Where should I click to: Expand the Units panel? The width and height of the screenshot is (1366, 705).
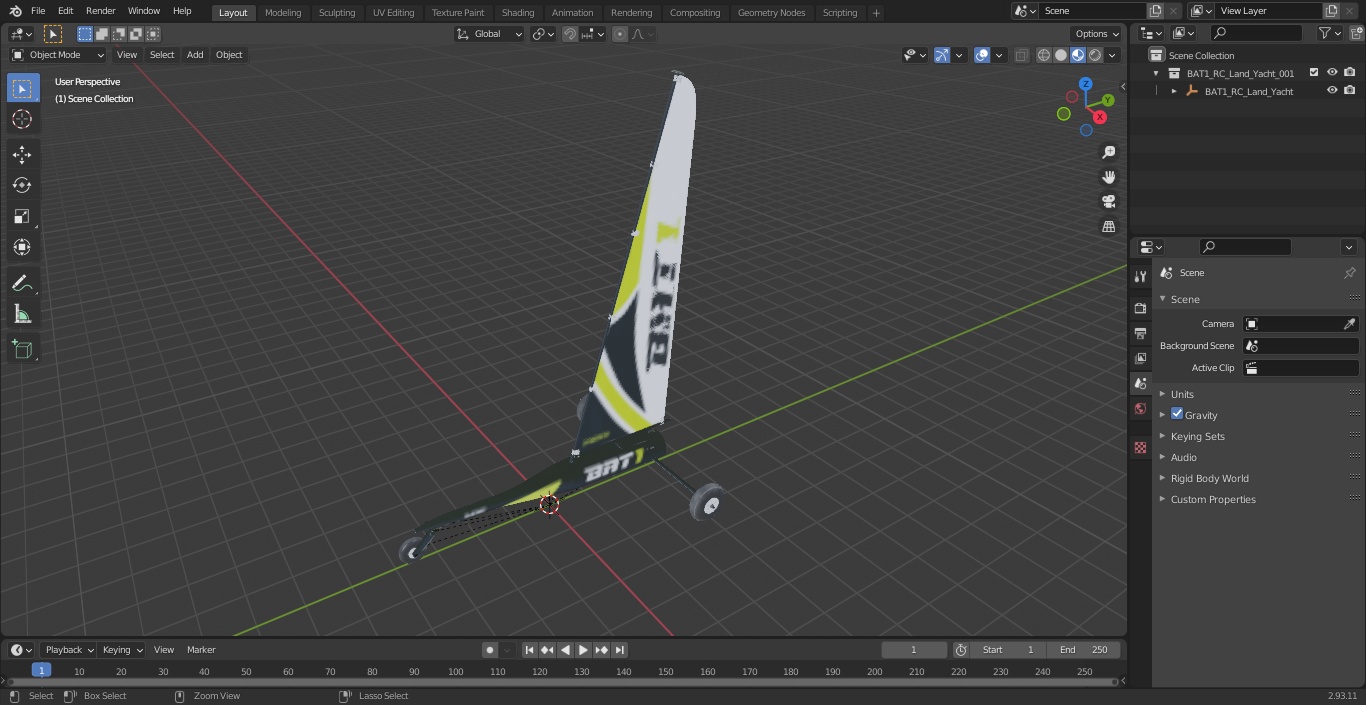tap(1182, 394)
